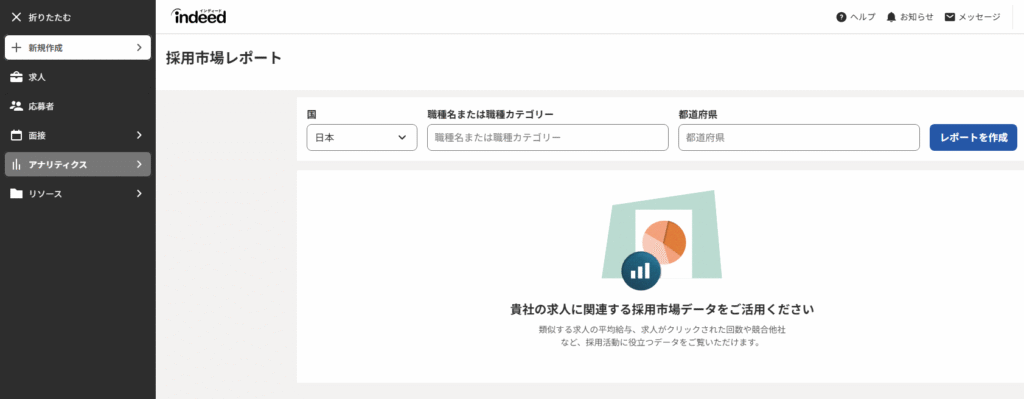Click the X collapse sidebar icon
Screen dimensions: 1024x399
(x=17, y=18)
